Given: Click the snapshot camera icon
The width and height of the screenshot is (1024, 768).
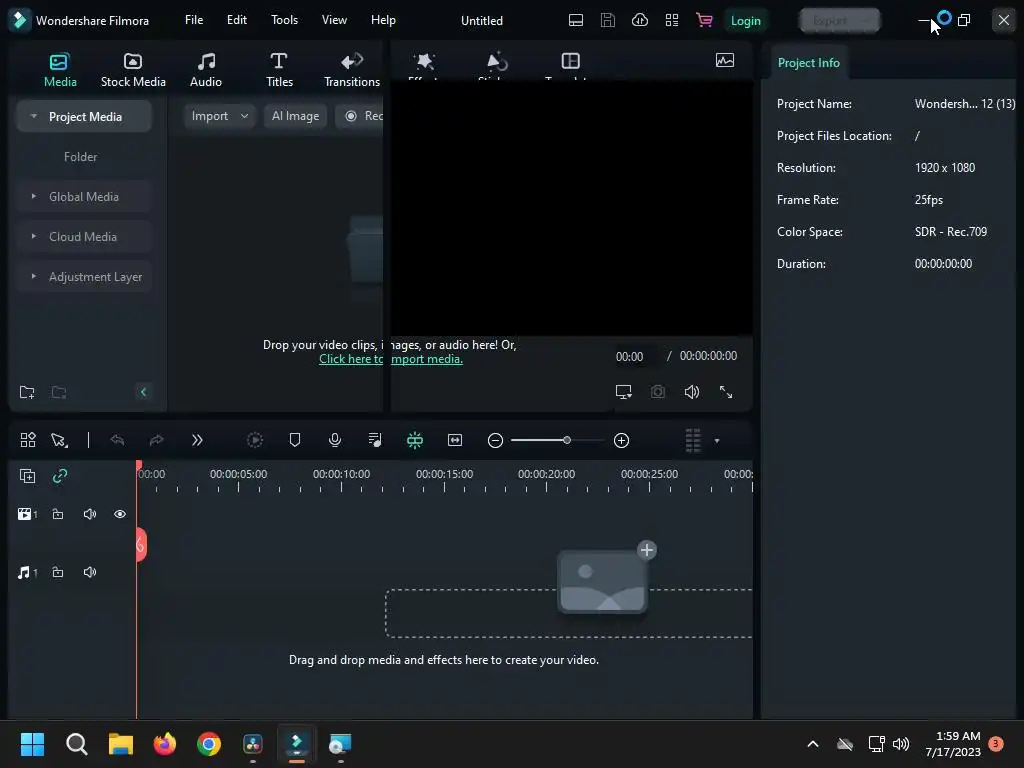Looking at the screenshot, I should tap(658, 392).
